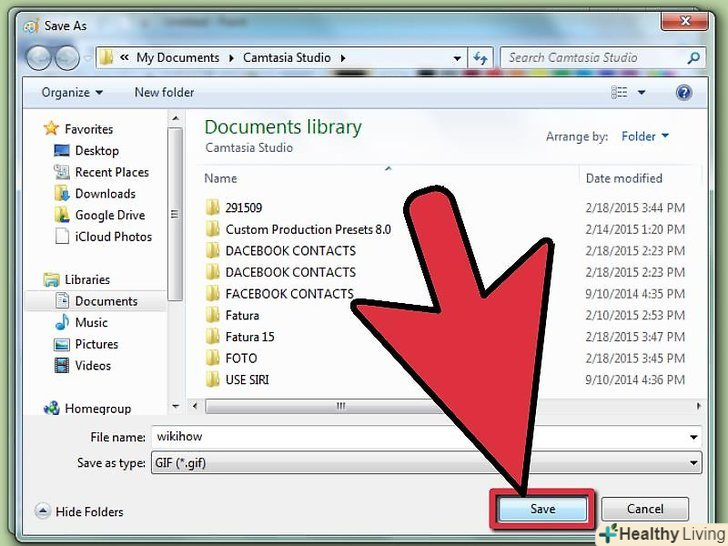This screenshot has height=546, width=728.
Task: Click the Google Drive folder icon
Action: [62, 215]
